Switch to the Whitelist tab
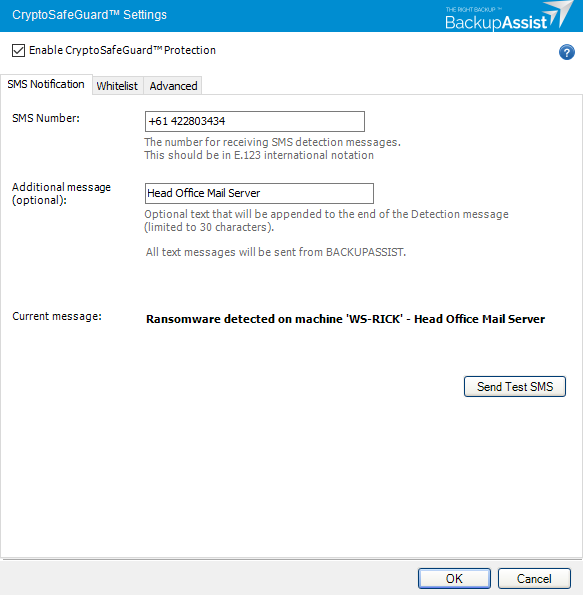Viewport: 583px width, 595px height. click(x=117, y=86)
